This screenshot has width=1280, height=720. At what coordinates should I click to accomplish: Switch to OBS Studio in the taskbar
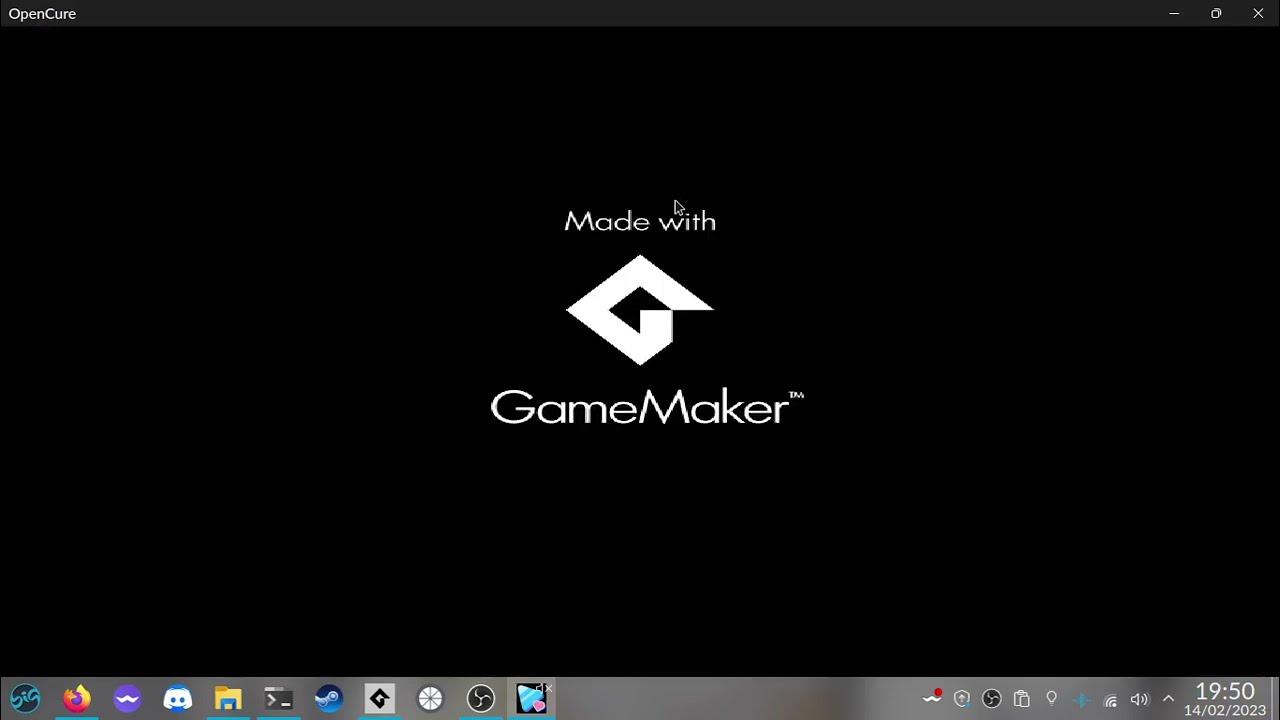pyautogui.click(x=481, y=698)
